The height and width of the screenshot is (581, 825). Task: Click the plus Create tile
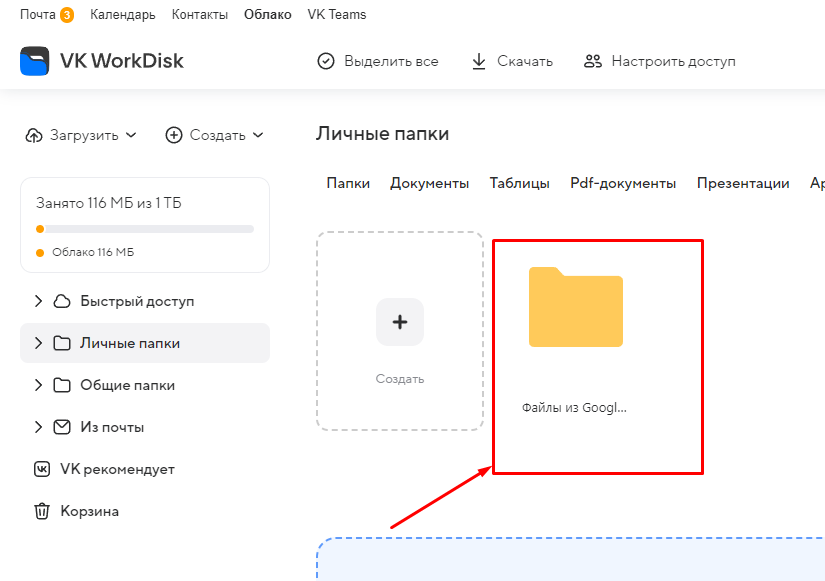[x=400, y=322]
